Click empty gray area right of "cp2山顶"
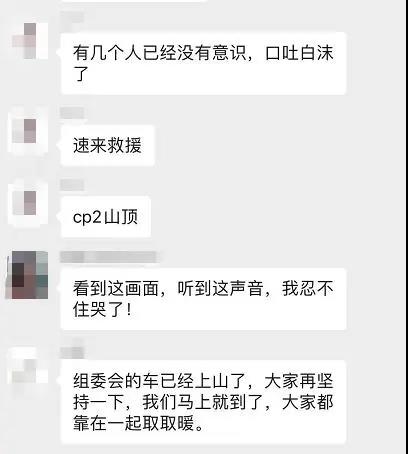The width and height of the screenshot is (408, 454). coord(275,217)
